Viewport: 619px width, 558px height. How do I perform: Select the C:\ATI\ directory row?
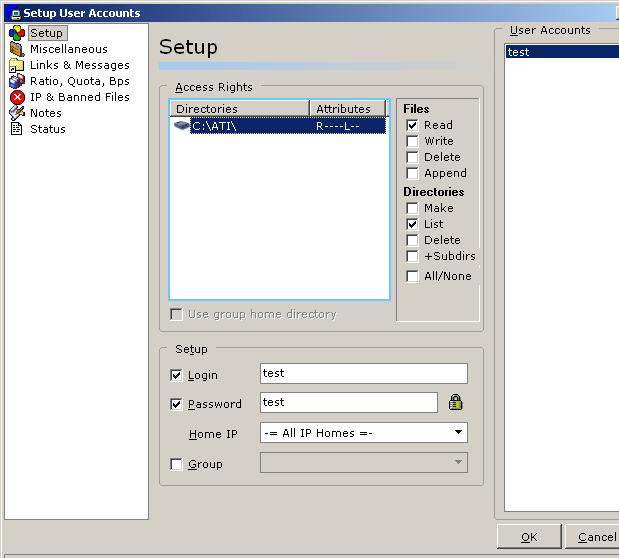[x=278, y=126]
